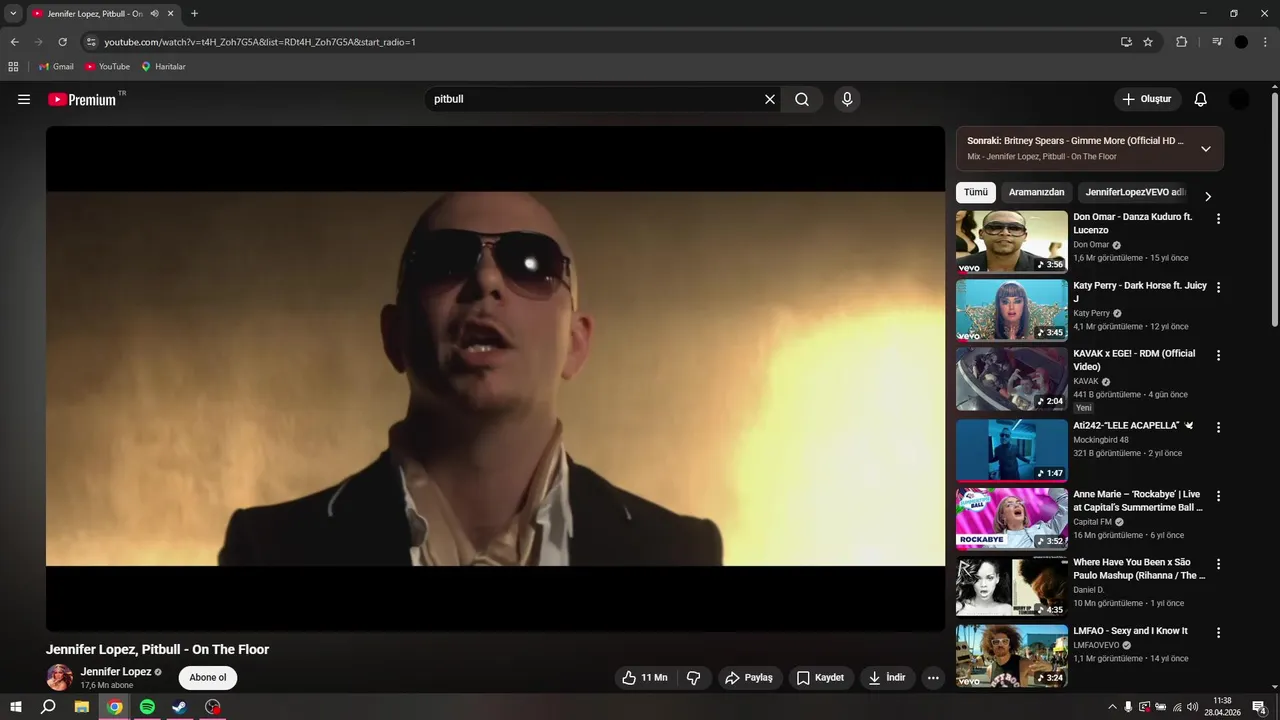The image size is (1280, 720).
Task: Open the Gmail bookmark
Action: (56, 67)
